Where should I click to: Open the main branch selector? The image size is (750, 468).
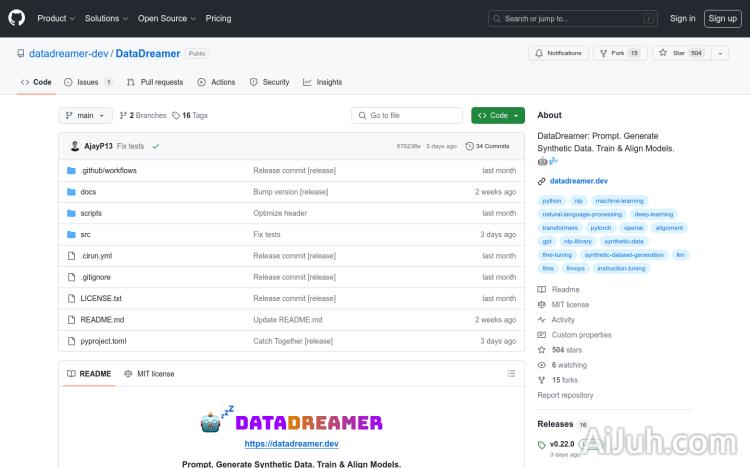pyautogui.click(x=85, y=115)
